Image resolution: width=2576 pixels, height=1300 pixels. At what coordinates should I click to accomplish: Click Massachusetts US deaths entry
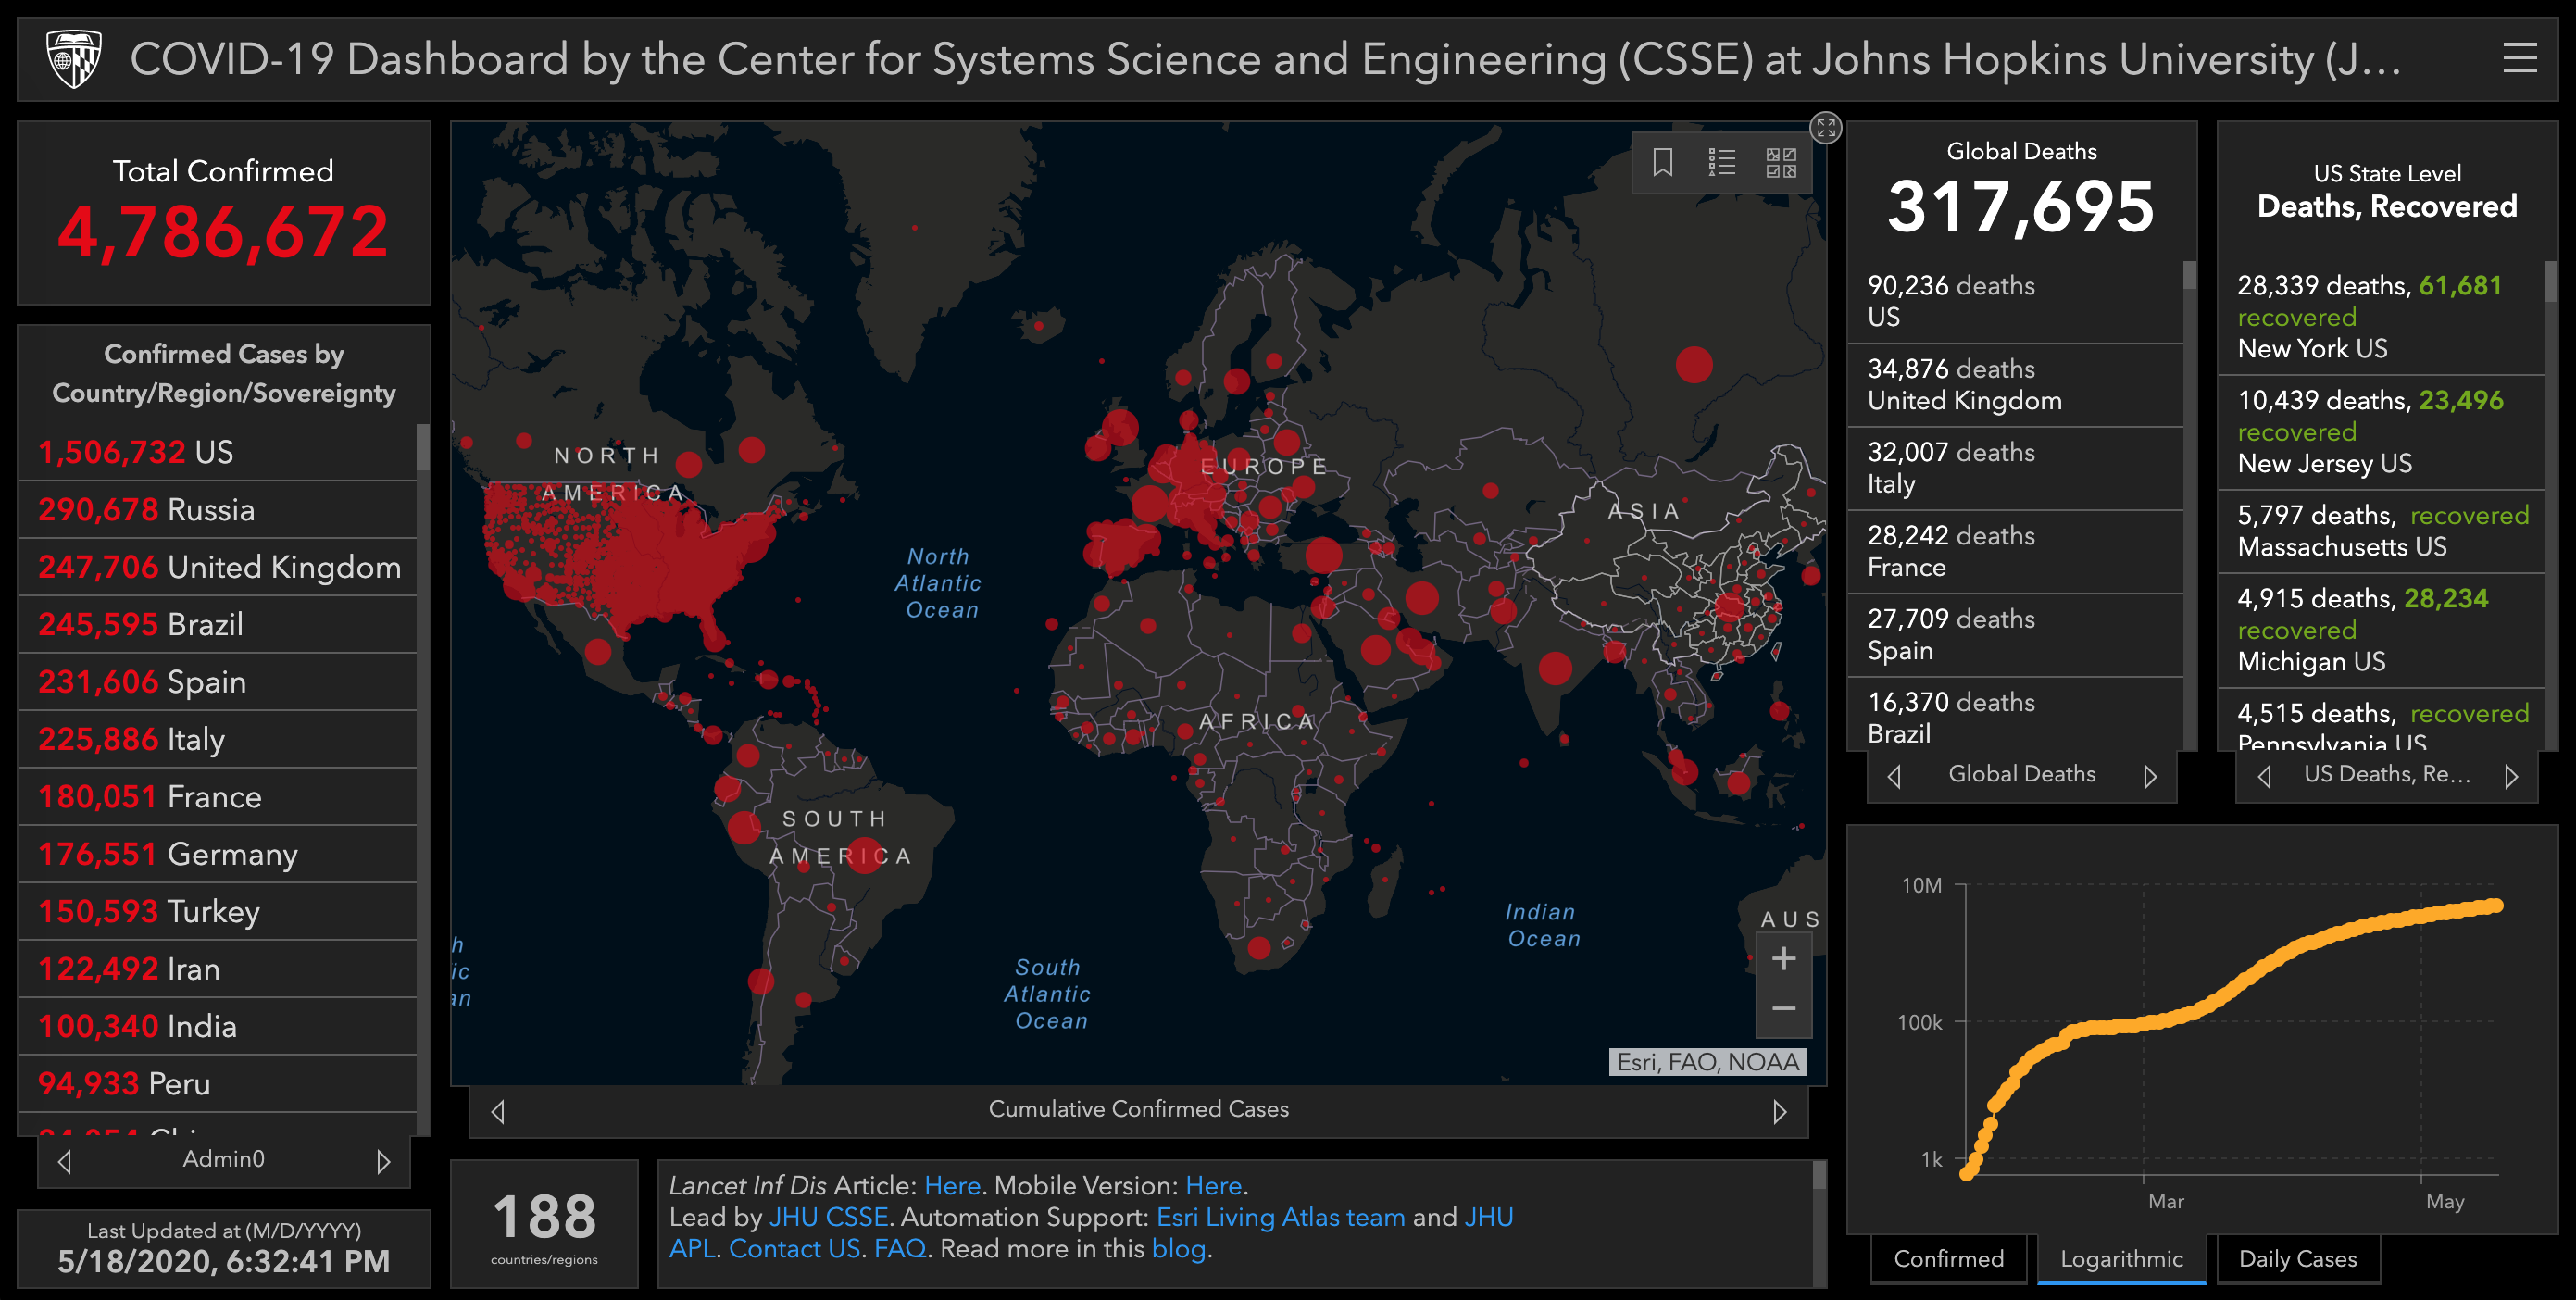2380,531
